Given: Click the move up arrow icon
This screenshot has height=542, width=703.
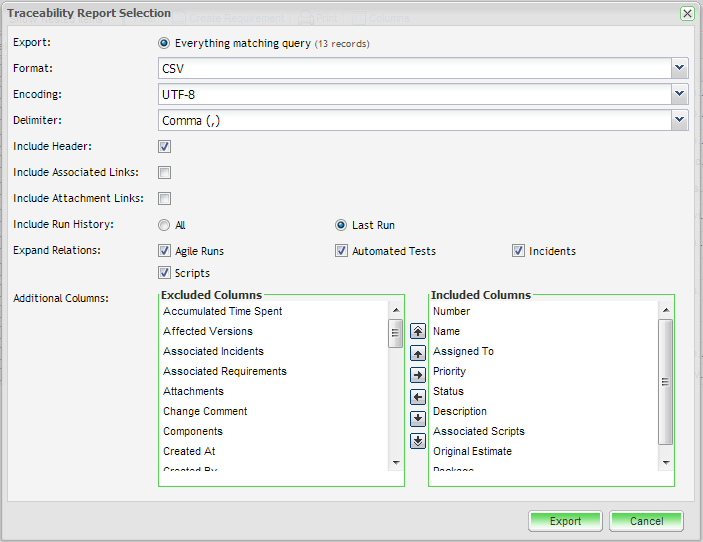Looking at the screenshot, I should (x=418, y=353).
